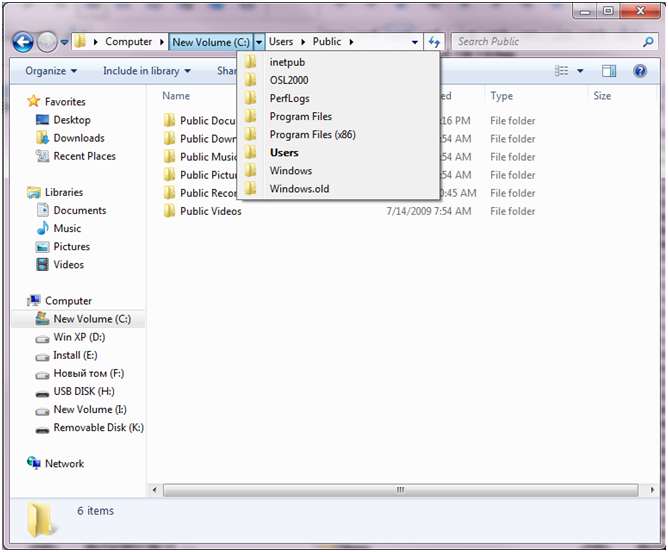The width and height of the screenshot is (668, 552).
Task: Click the inetpub folder icon in dropdown
Action: (x=250, y=62)
